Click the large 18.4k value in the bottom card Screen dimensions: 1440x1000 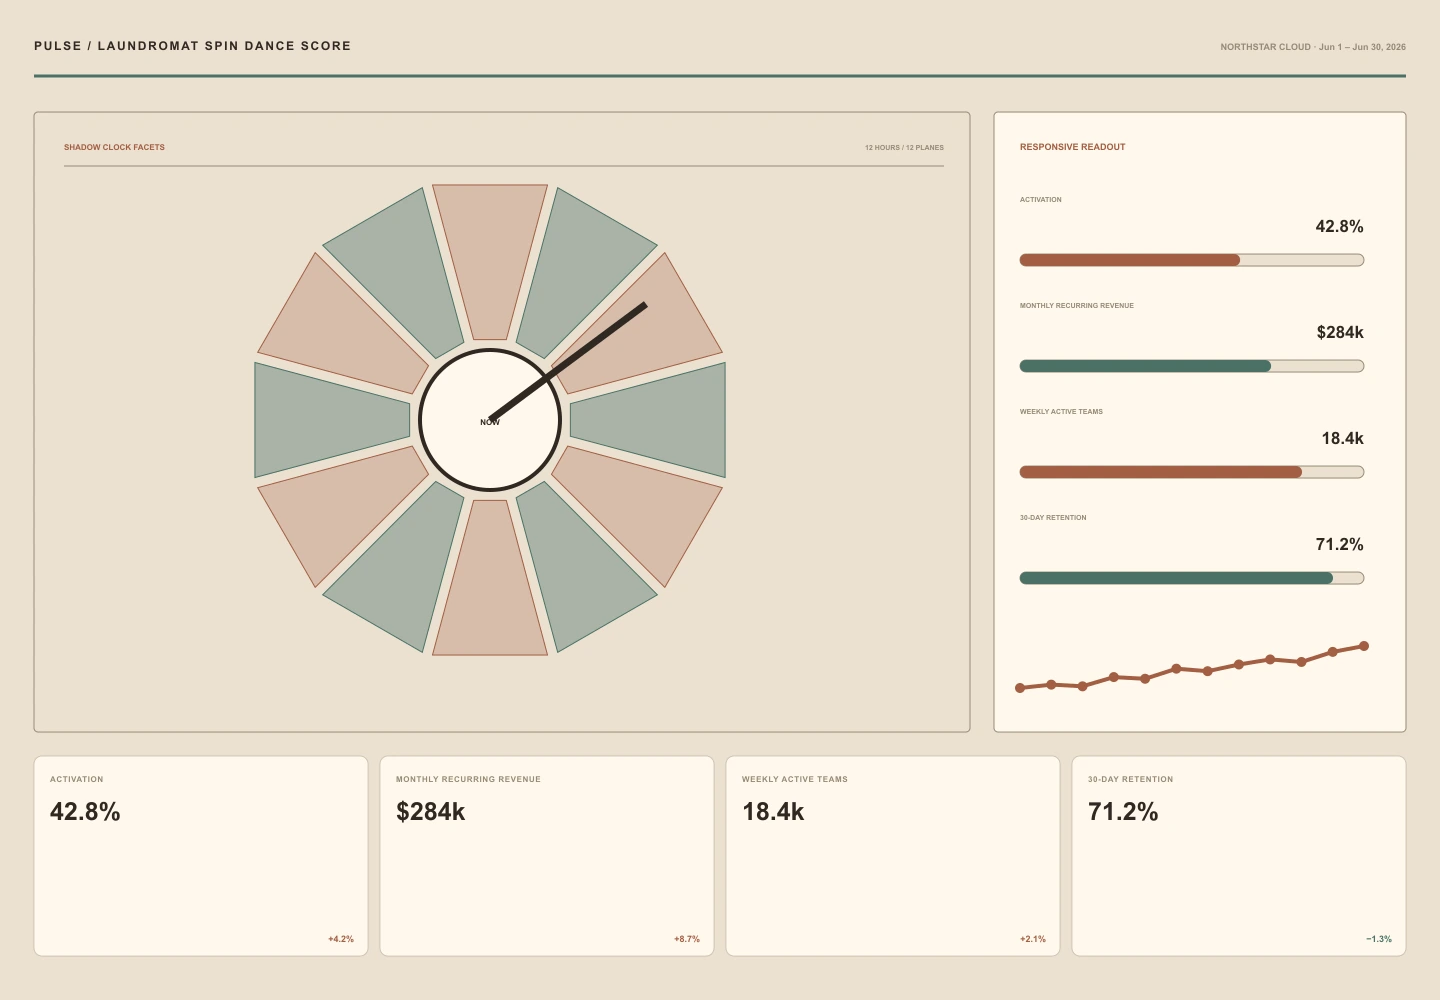coord(773,812)
